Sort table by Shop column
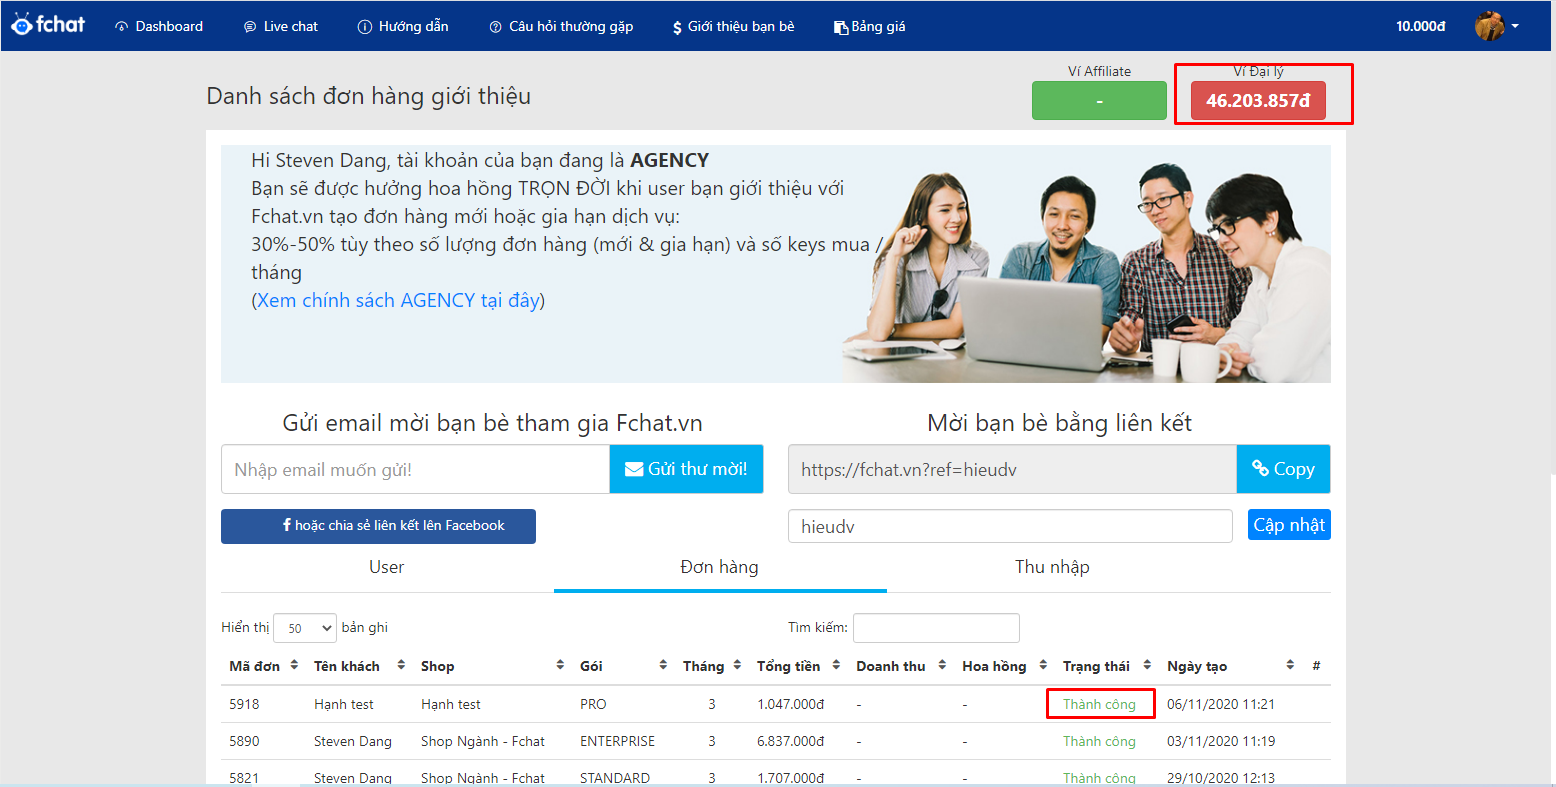 [492, 666]
